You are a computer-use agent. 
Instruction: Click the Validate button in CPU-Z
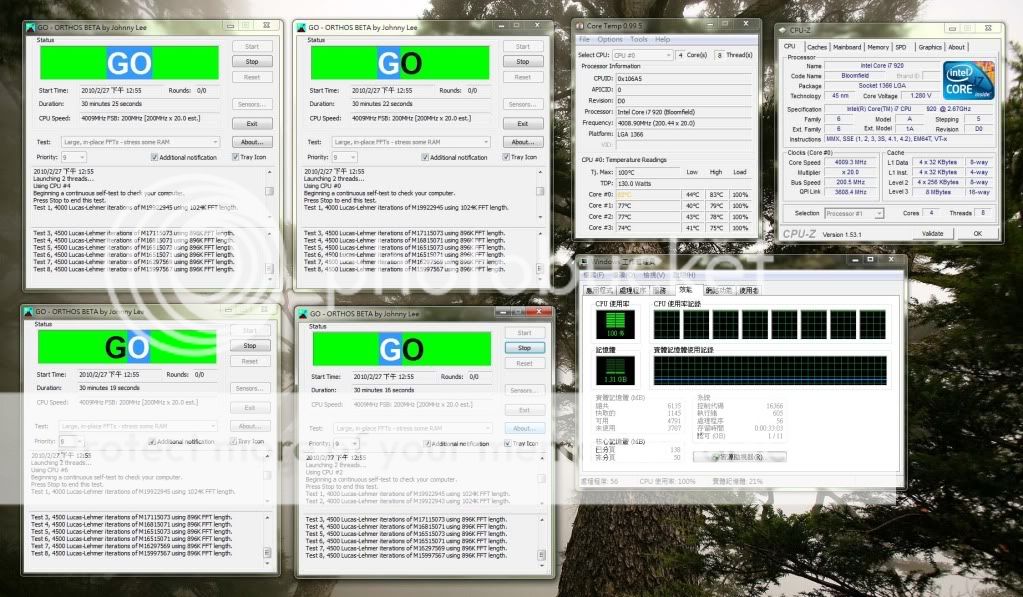tap(932, 233)
